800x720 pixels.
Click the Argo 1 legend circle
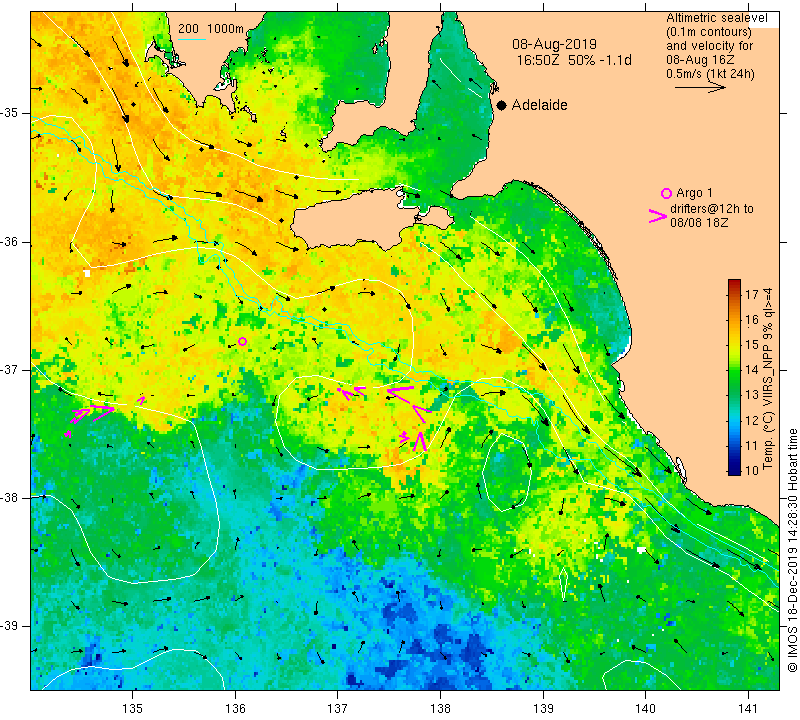click(x=666, y=193)
